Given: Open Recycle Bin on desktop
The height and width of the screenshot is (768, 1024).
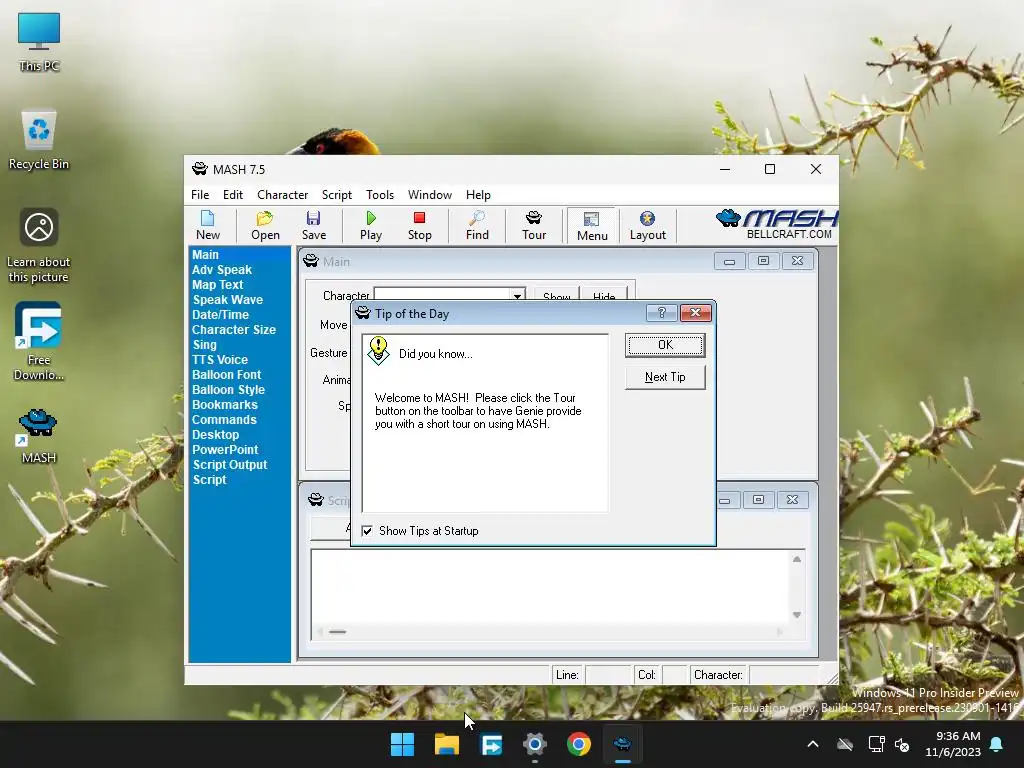Looking at the screenshot, I should coord(39,140).
